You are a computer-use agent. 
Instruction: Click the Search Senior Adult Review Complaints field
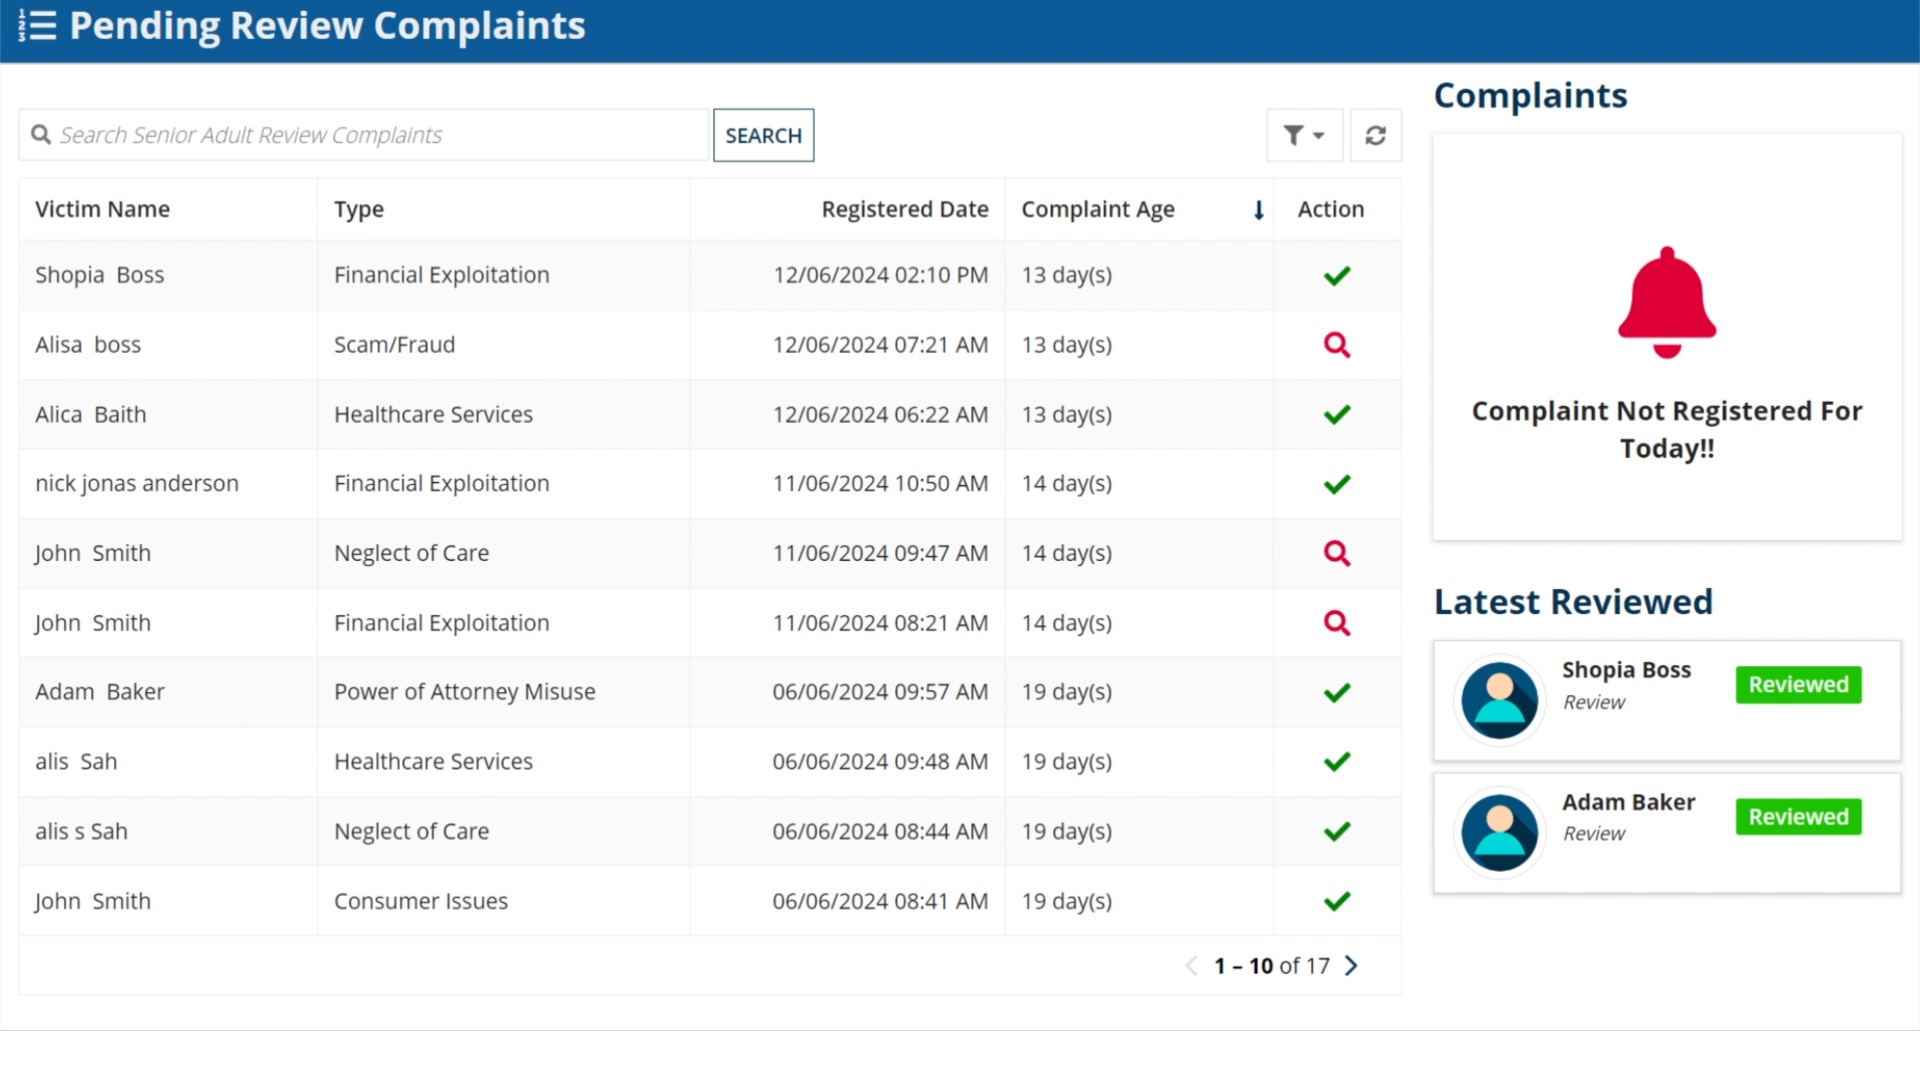click(x=364, y=135)
